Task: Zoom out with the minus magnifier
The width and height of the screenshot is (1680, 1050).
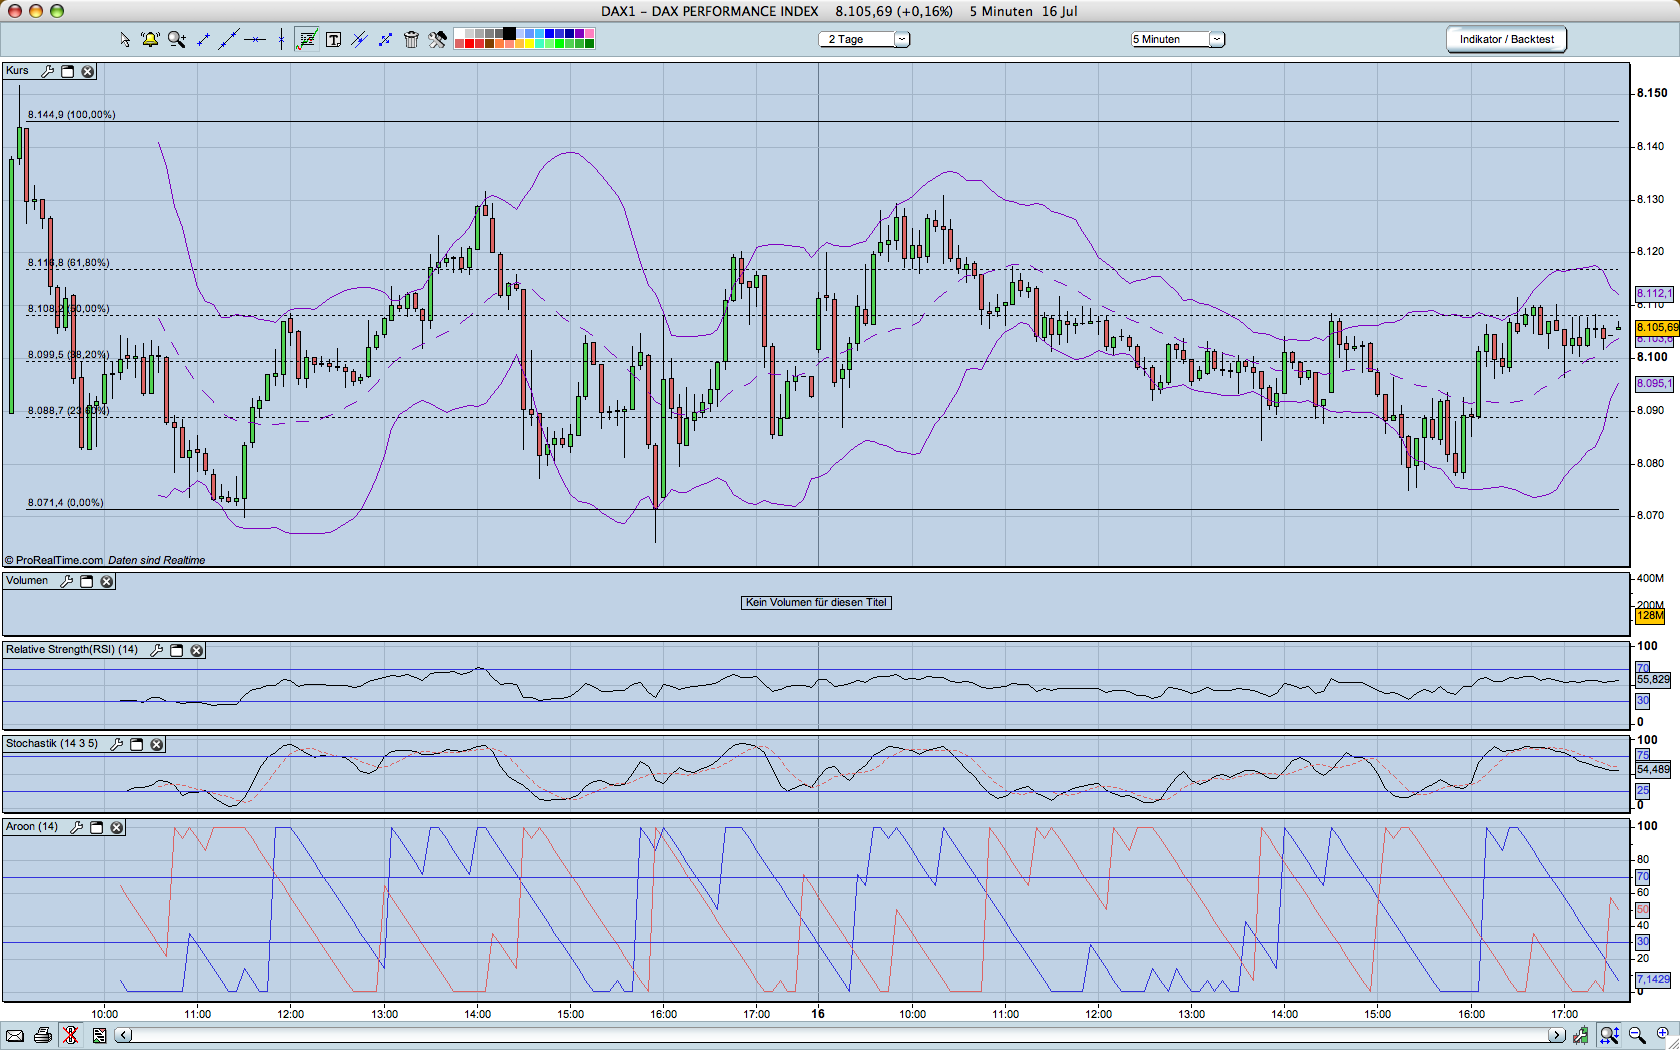Action: click(x=1637, y=1035)
